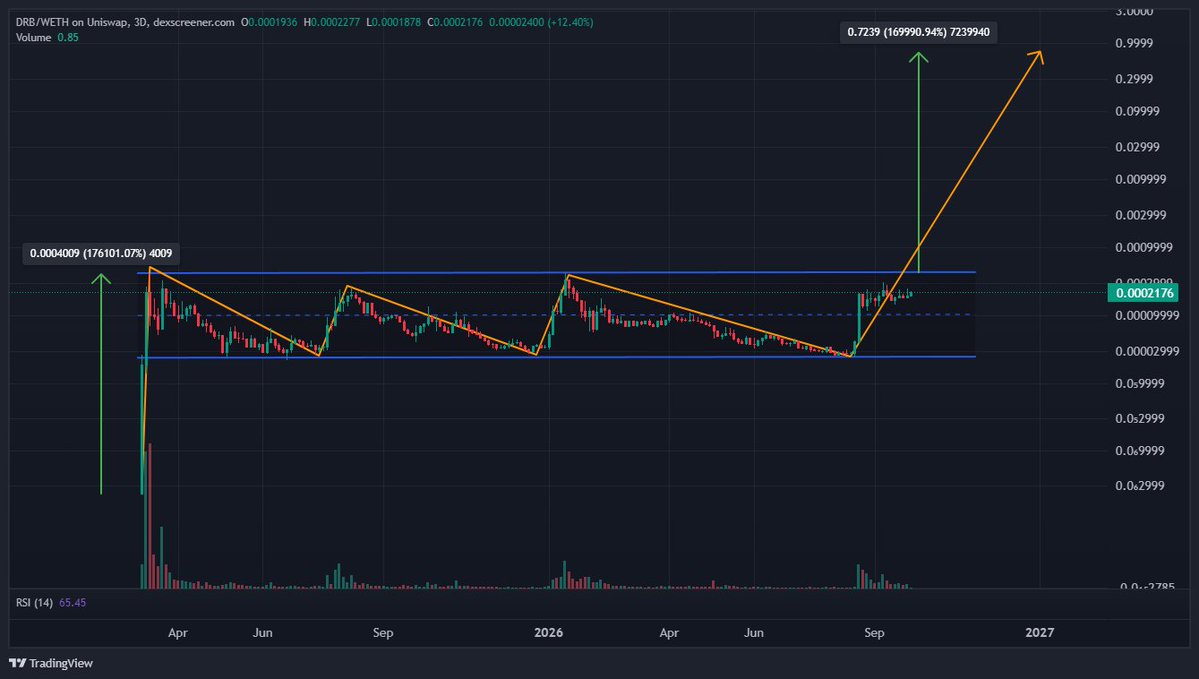The image size is (1199, 679).
Task: Click the 0.00002999 price axis label
Action: [1147, 352]
